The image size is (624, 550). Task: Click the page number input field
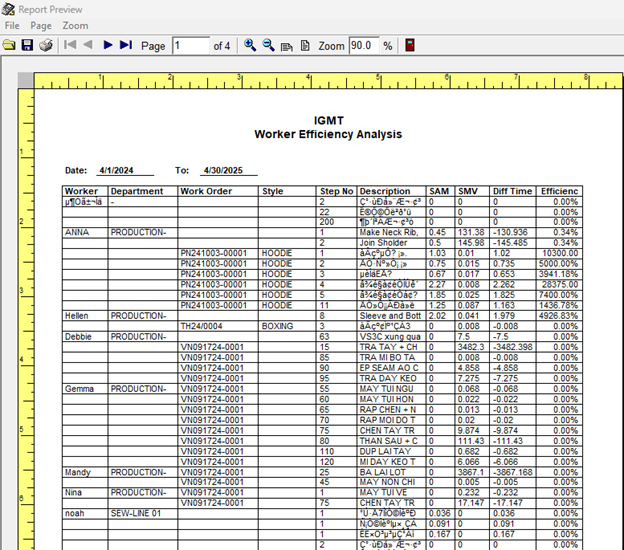click(x=191, y=45)
